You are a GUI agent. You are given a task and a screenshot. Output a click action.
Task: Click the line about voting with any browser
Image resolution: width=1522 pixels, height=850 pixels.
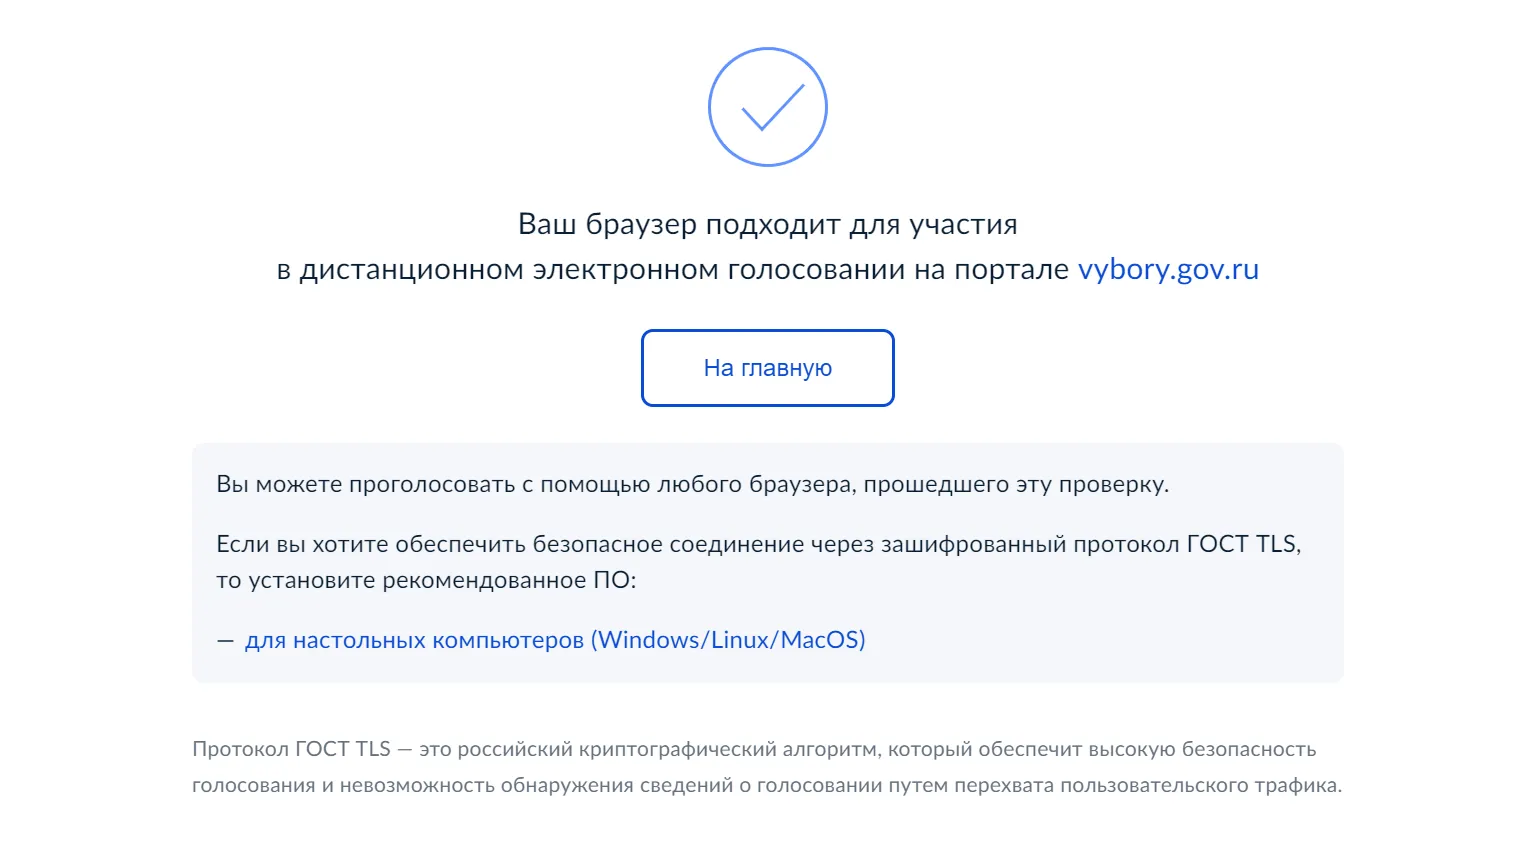696,484
